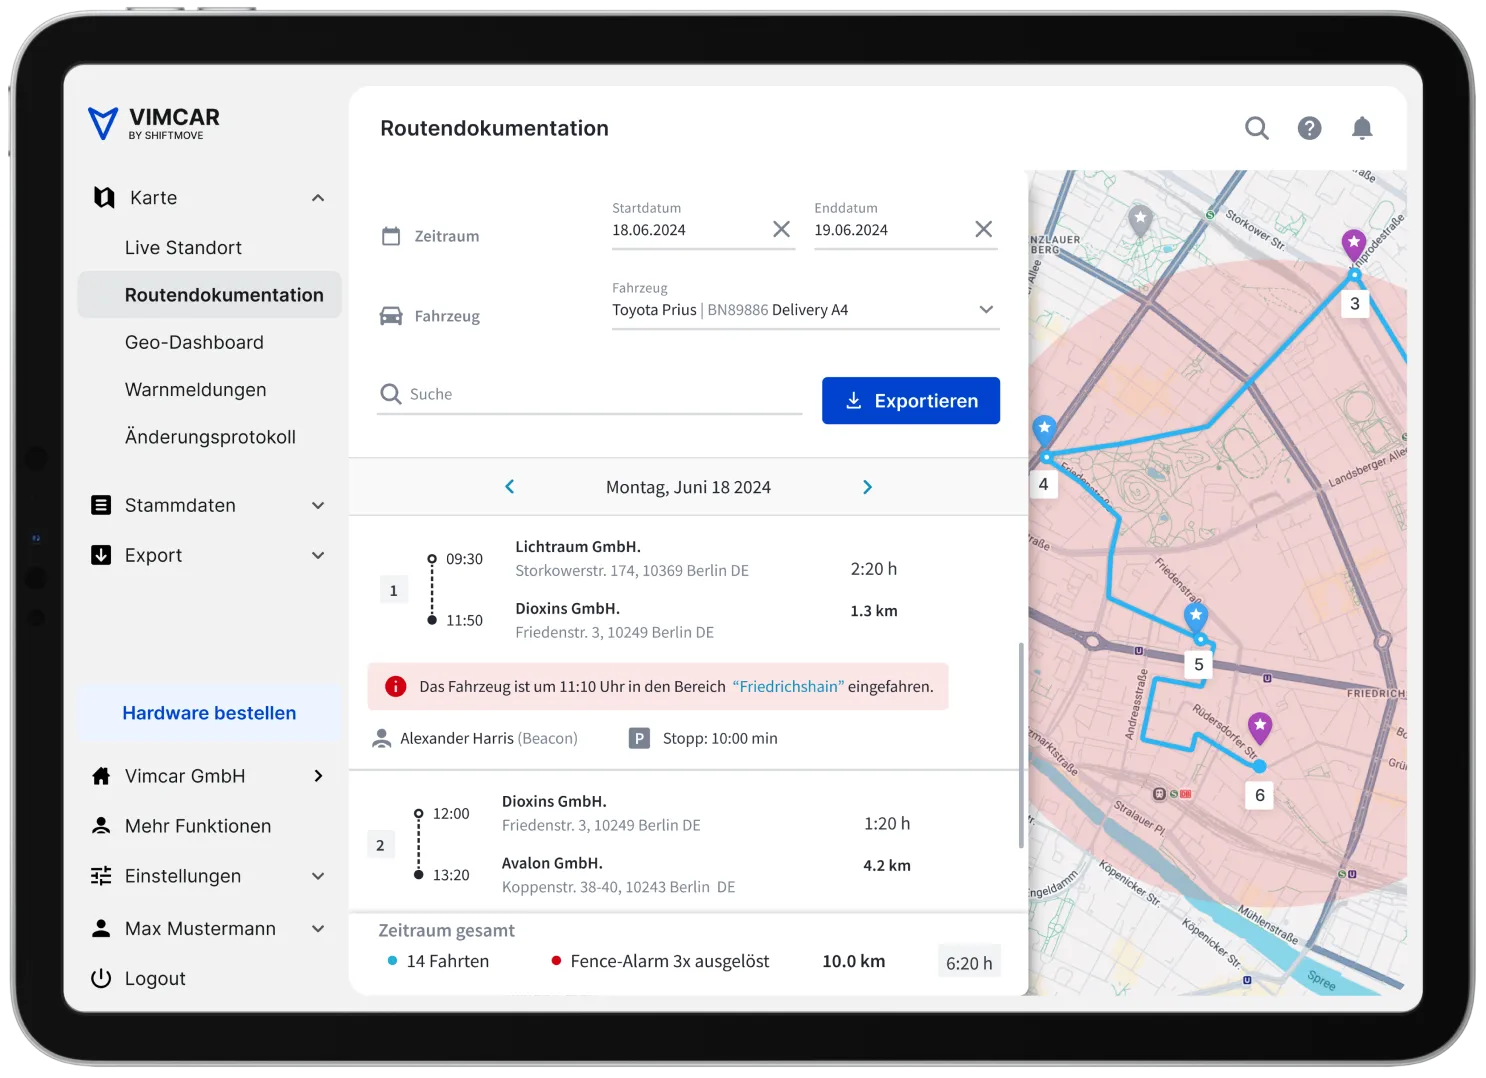Click Hardware bestellen button
1486x1078 pixels.
(209, 713)
